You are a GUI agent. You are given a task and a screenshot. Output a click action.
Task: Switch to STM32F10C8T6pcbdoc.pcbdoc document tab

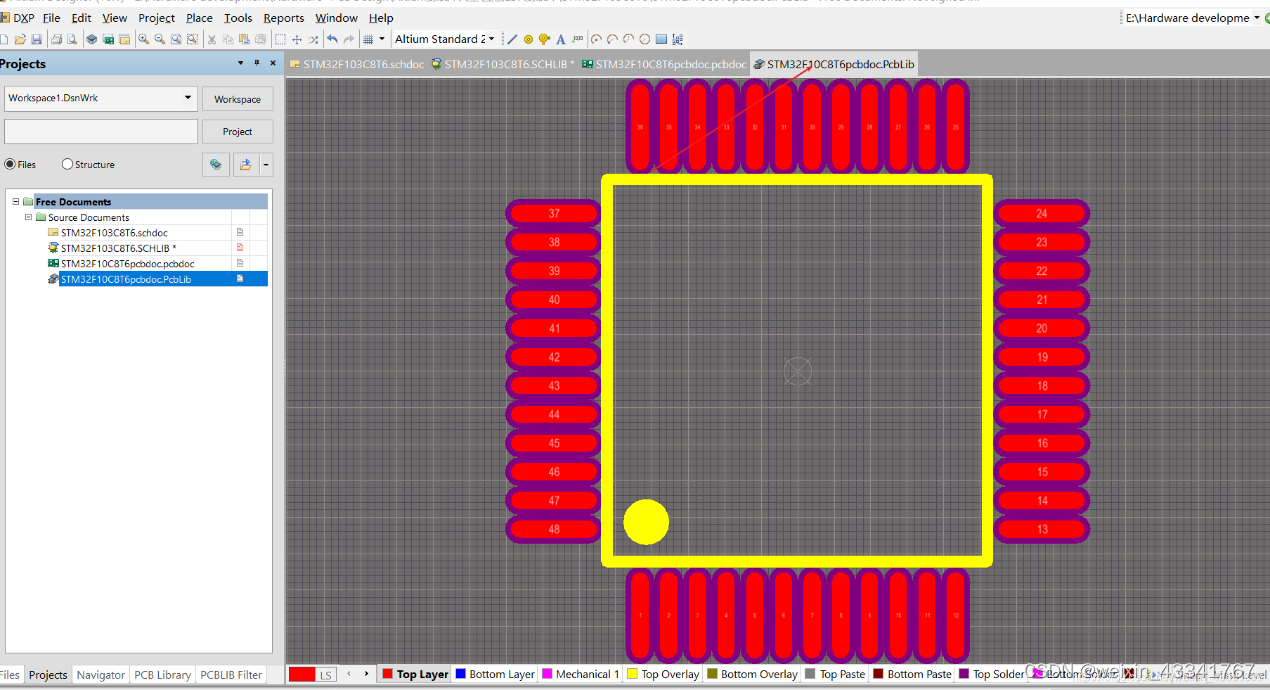664,64
